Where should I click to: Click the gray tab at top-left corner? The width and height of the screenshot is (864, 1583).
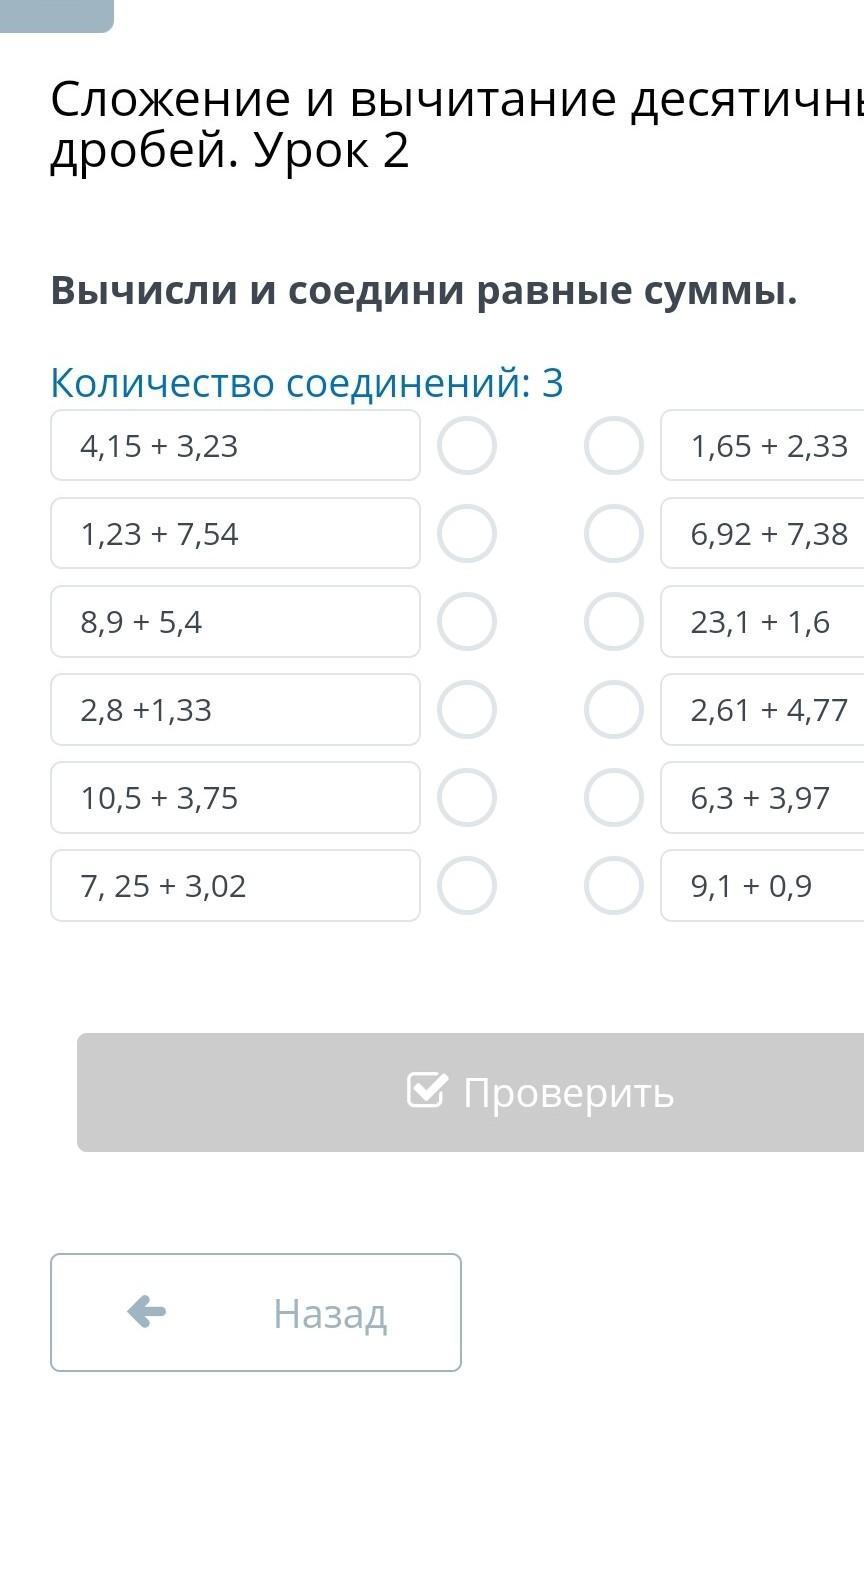tap(56, 14)
